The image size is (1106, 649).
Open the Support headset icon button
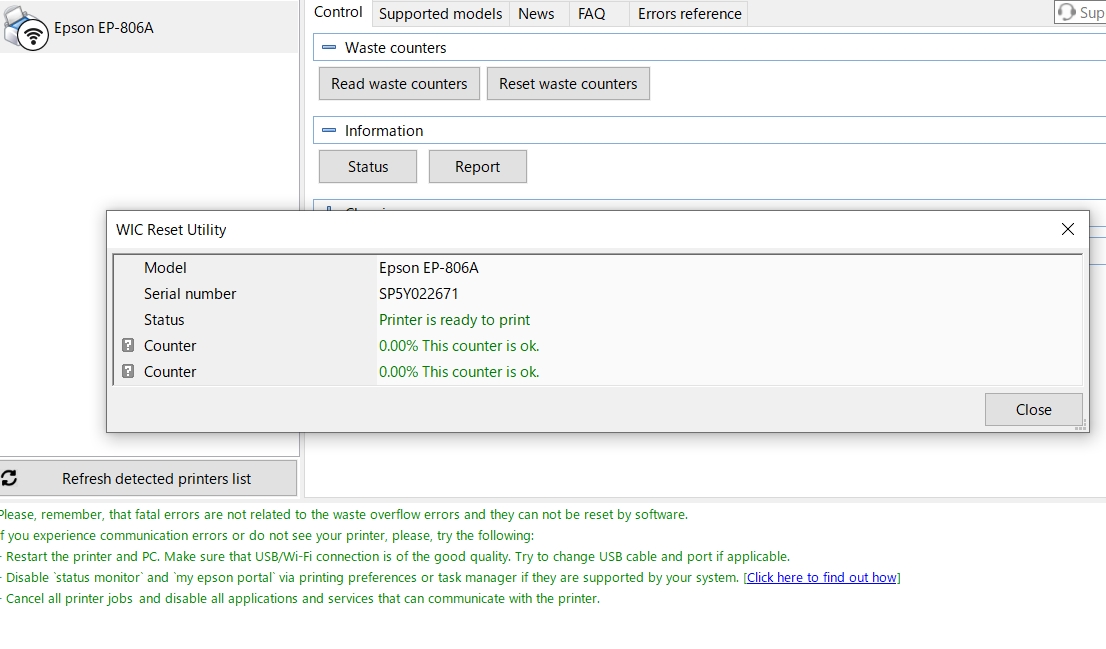[x=1080, y=12]
